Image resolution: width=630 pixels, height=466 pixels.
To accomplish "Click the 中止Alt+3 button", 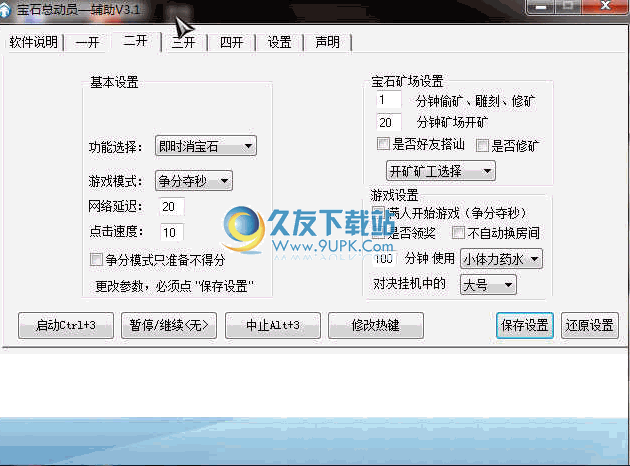I will click(x=273, y=325).
